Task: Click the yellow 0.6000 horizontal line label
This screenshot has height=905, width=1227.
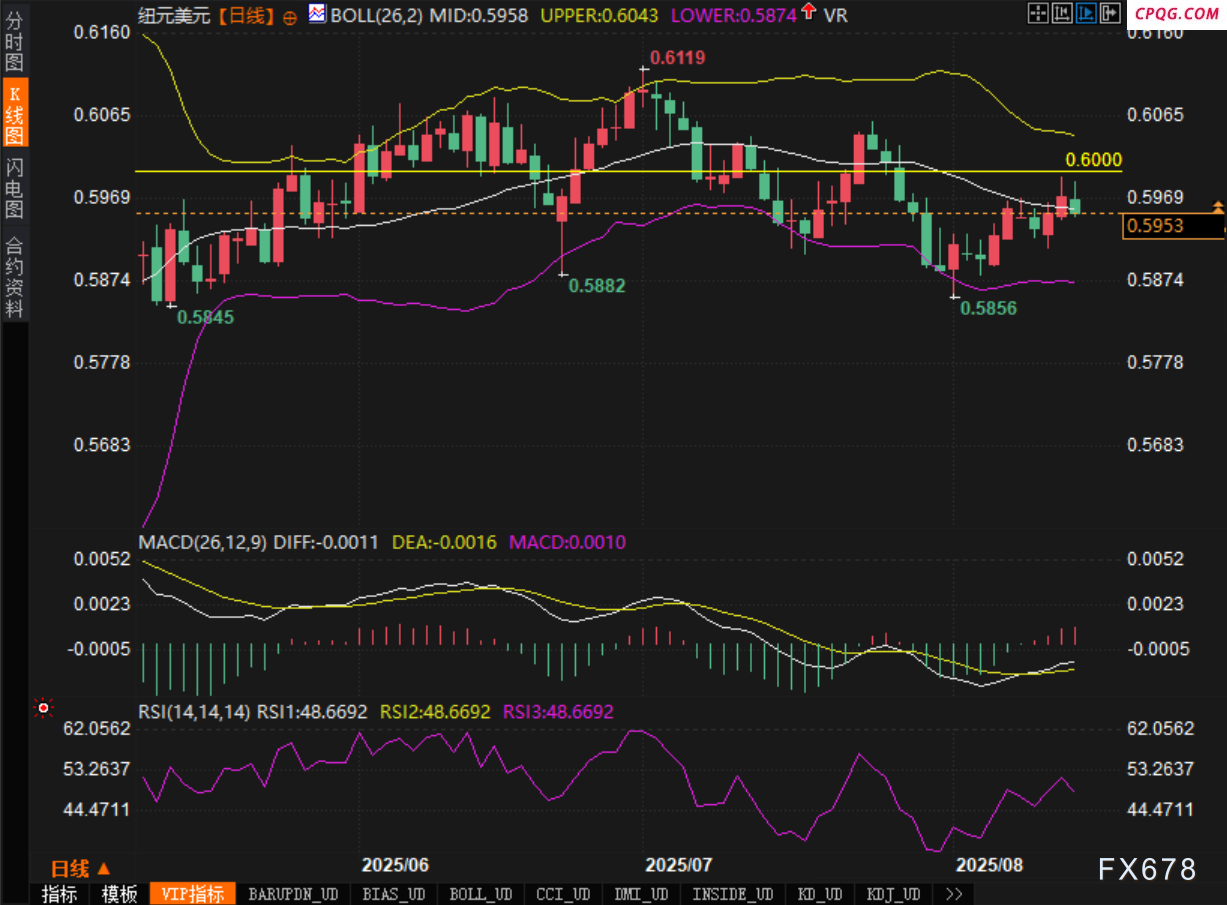Action: (1093, 160)
